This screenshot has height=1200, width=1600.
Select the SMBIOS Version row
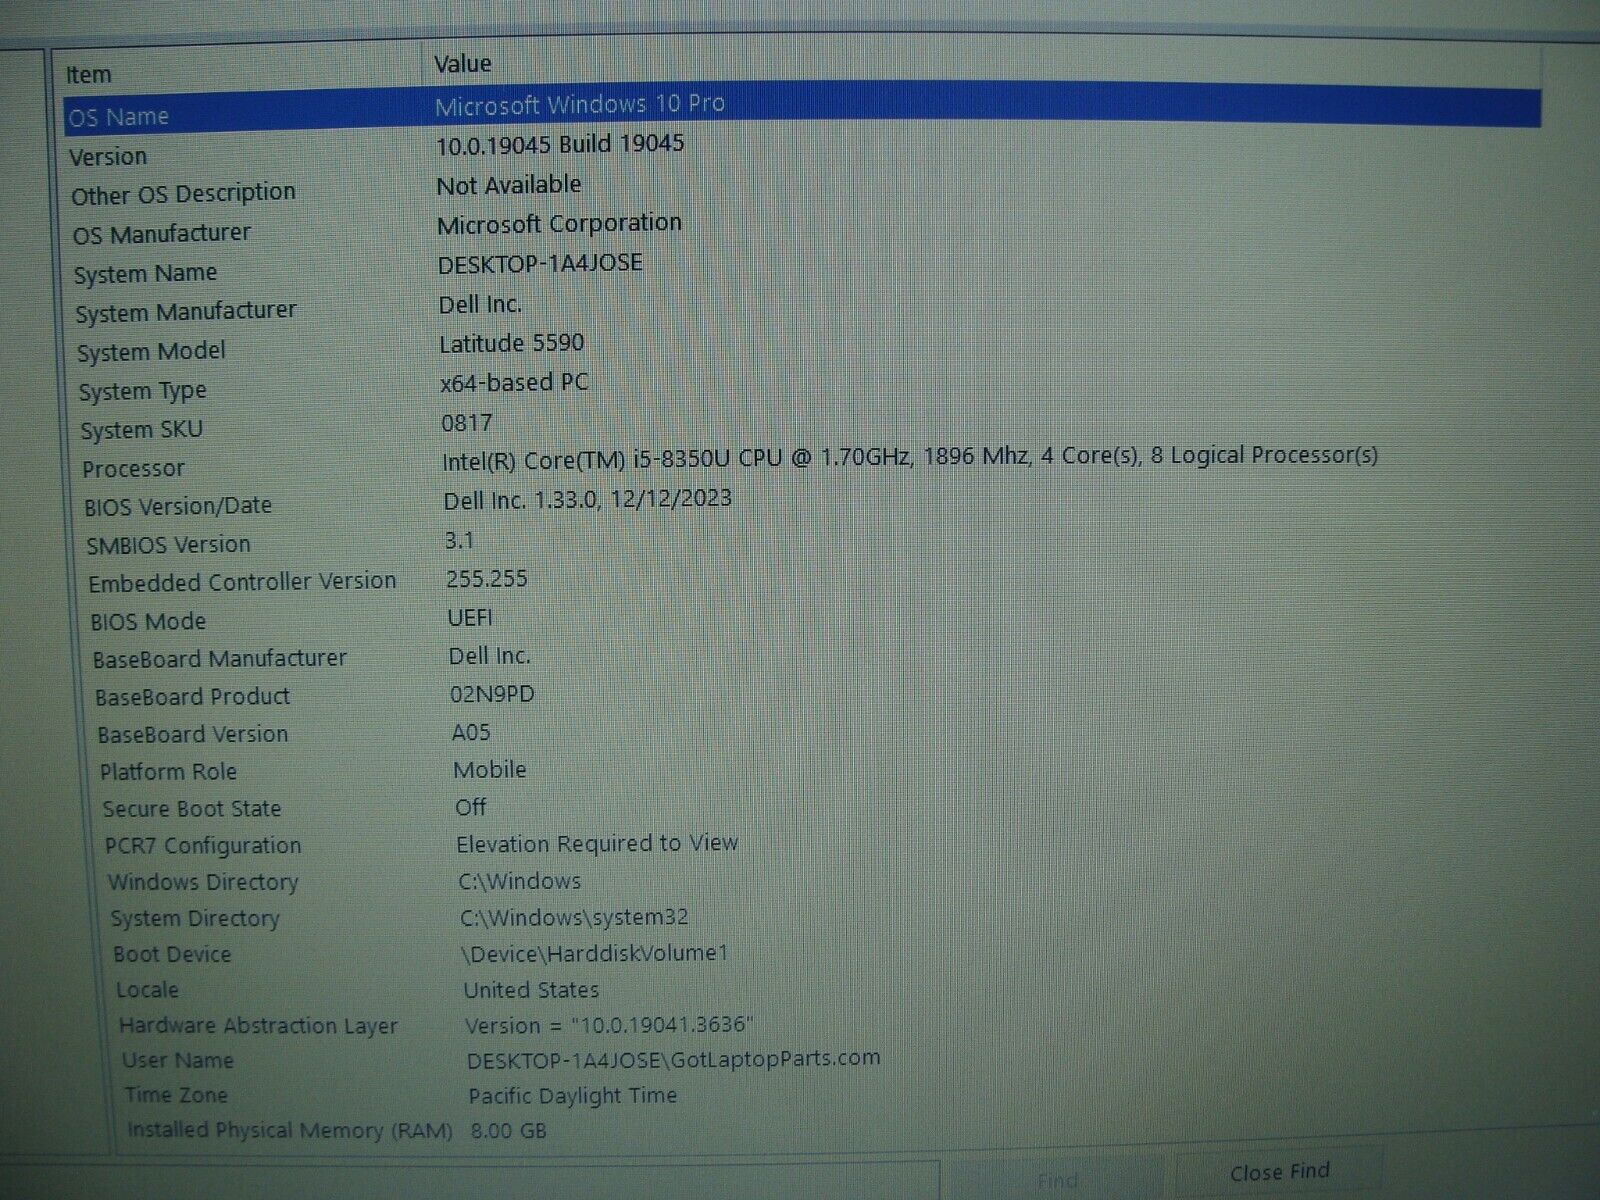[168, 545]
